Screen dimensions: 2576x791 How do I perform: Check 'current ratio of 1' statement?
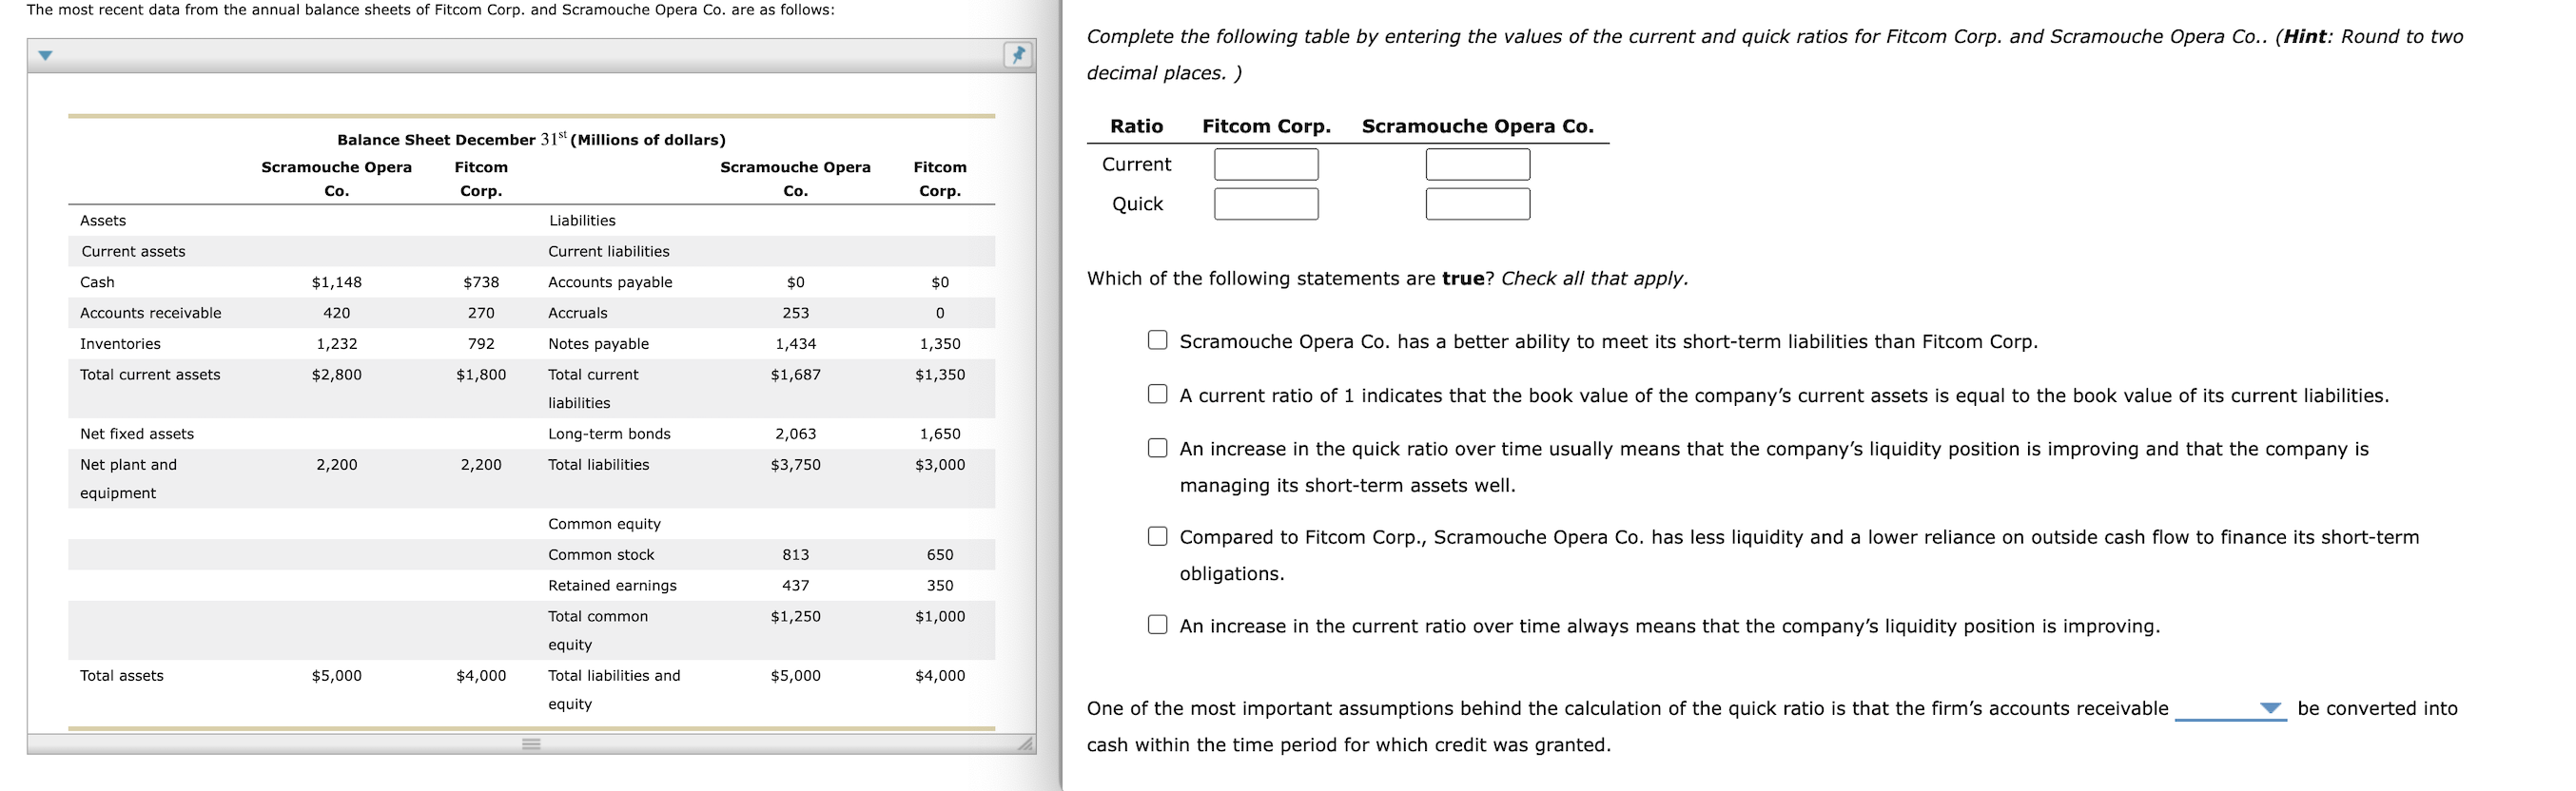tap(1157, 394)
